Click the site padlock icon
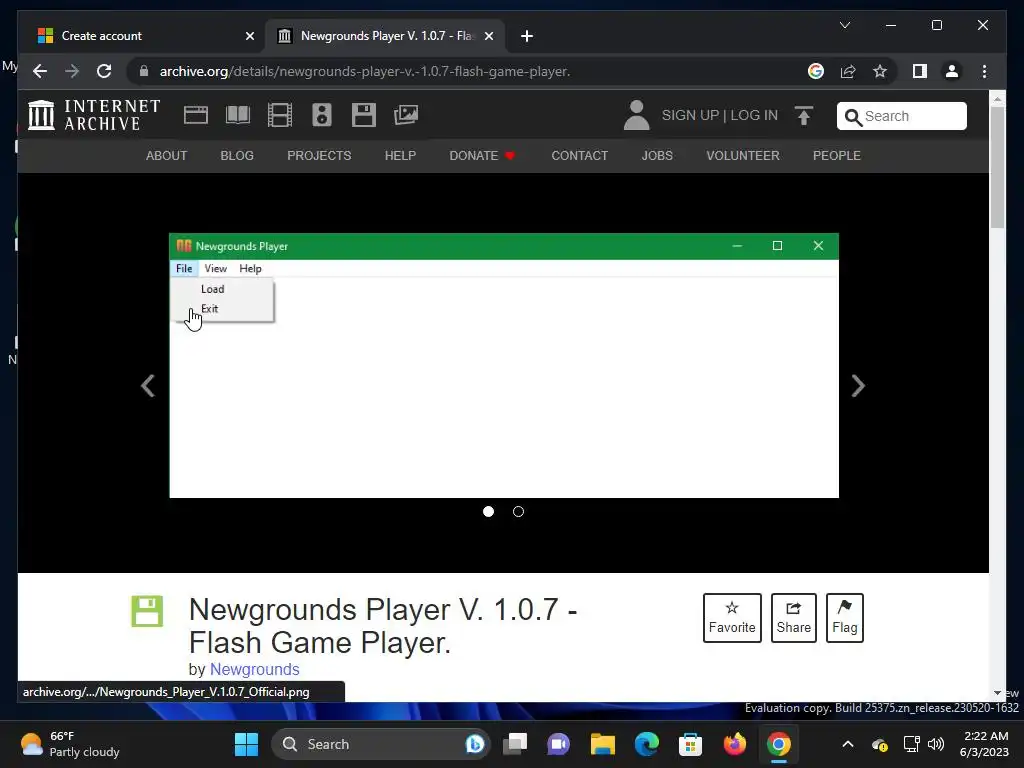Screen dimensions: 1024x768 pos(144,71)
